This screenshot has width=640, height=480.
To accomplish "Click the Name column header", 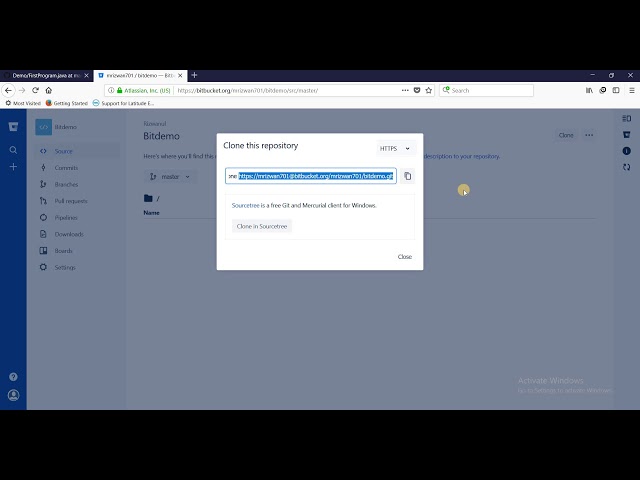I will (151, 213).
